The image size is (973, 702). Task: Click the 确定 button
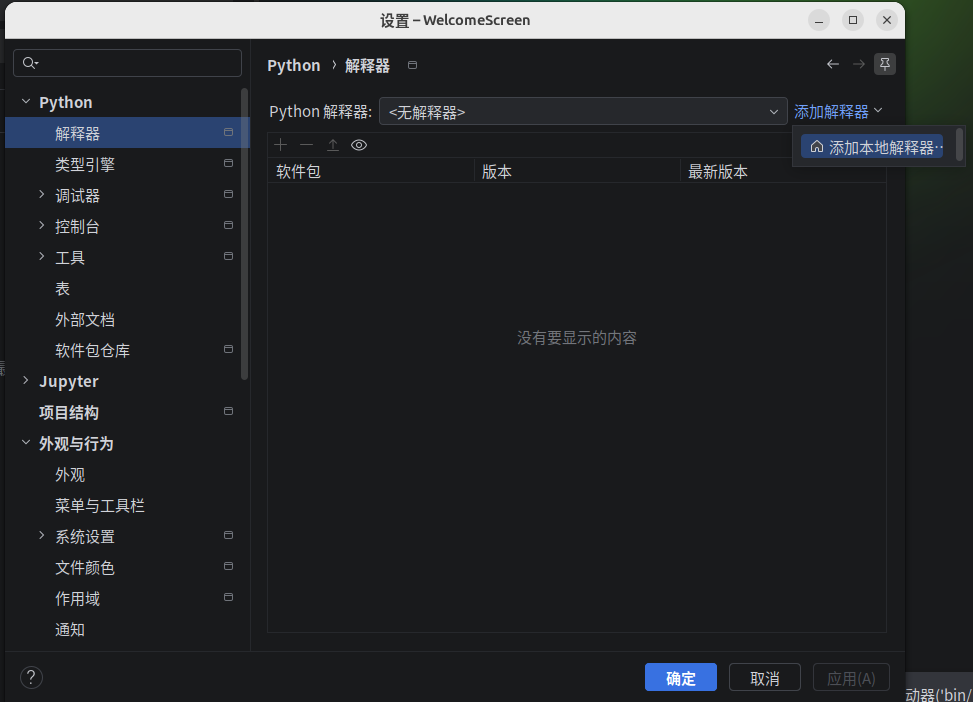681,677
